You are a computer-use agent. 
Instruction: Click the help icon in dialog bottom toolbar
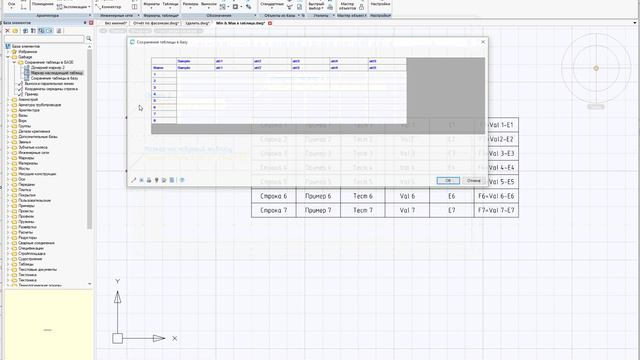pos(182,180)
